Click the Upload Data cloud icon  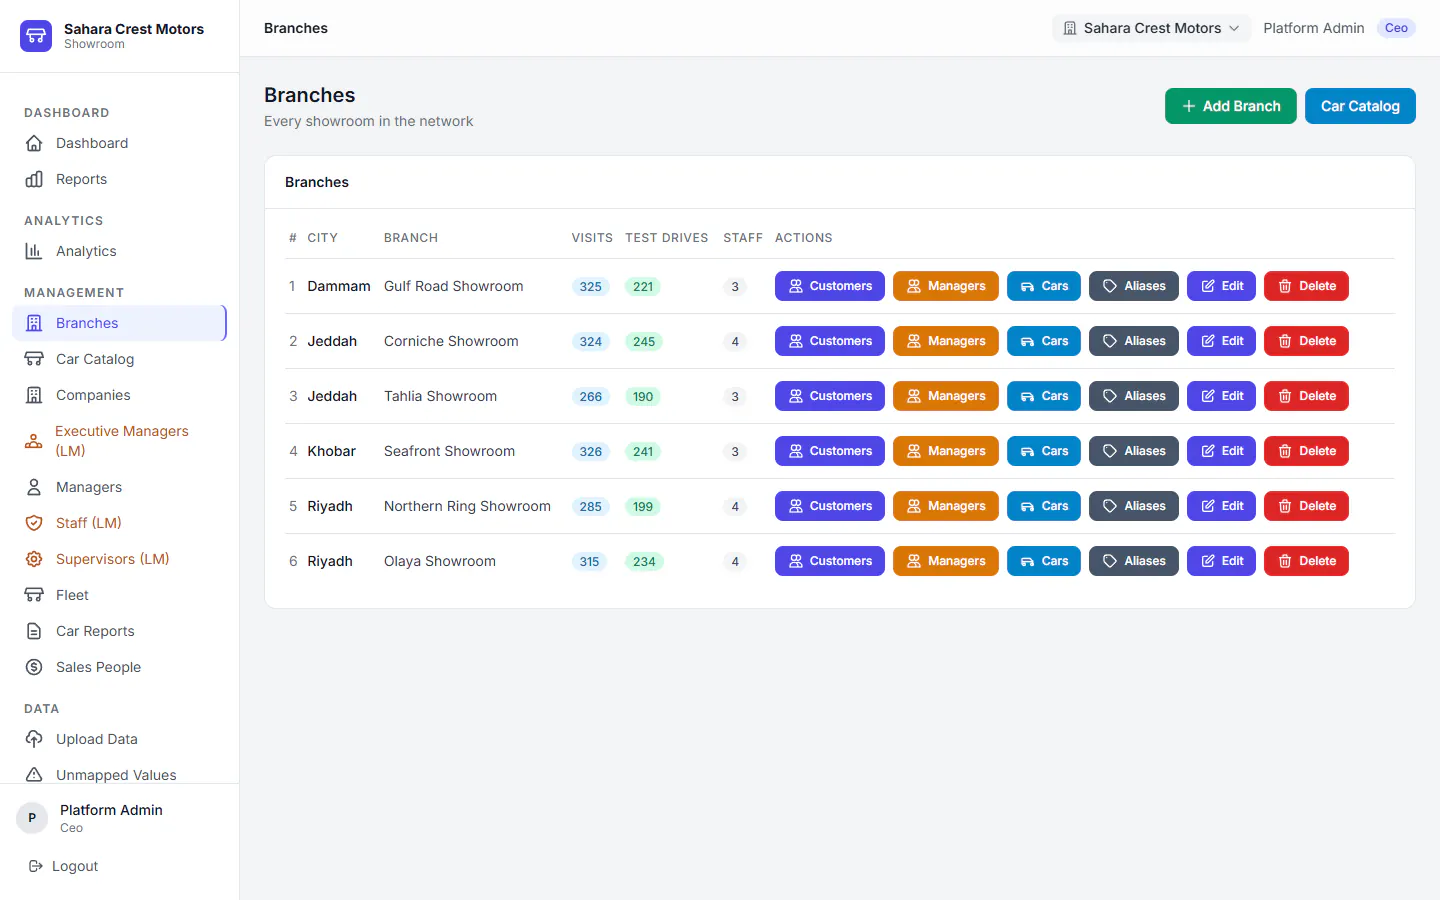pyautogui.click(x=34, y=739)
